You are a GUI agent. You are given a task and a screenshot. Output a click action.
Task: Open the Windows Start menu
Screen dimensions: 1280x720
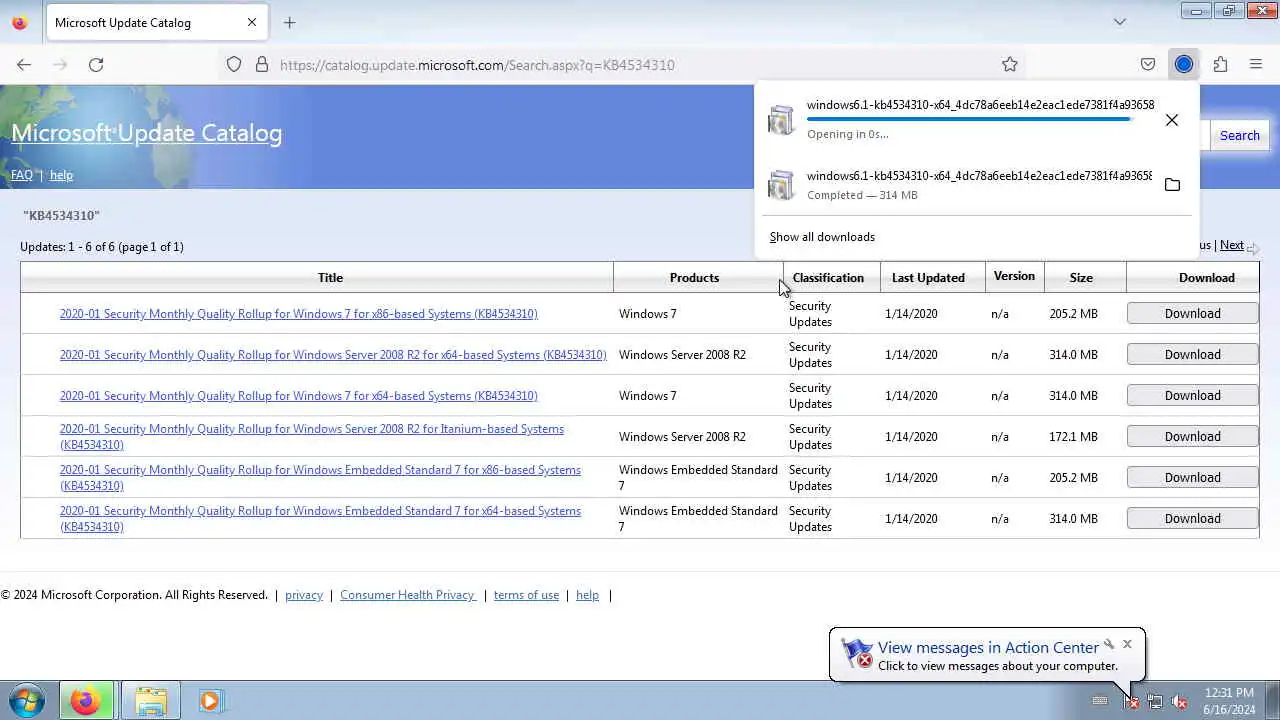tap(27, 701)
